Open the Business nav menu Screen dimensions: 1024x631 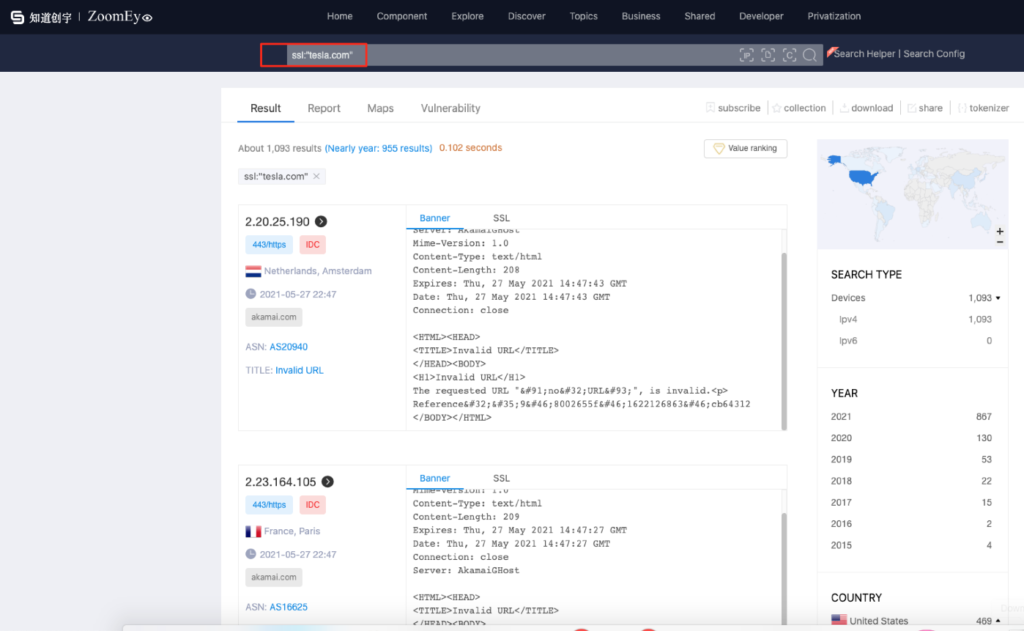641,16
